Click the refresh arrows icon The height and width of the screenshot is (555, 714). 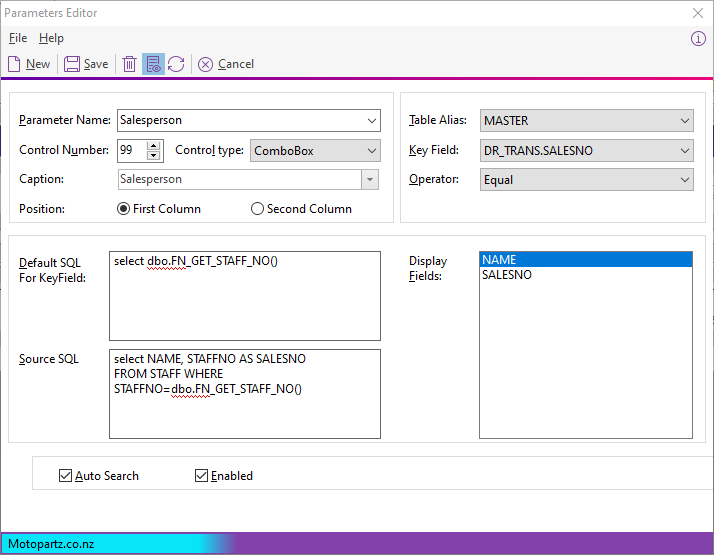(176, 64)
